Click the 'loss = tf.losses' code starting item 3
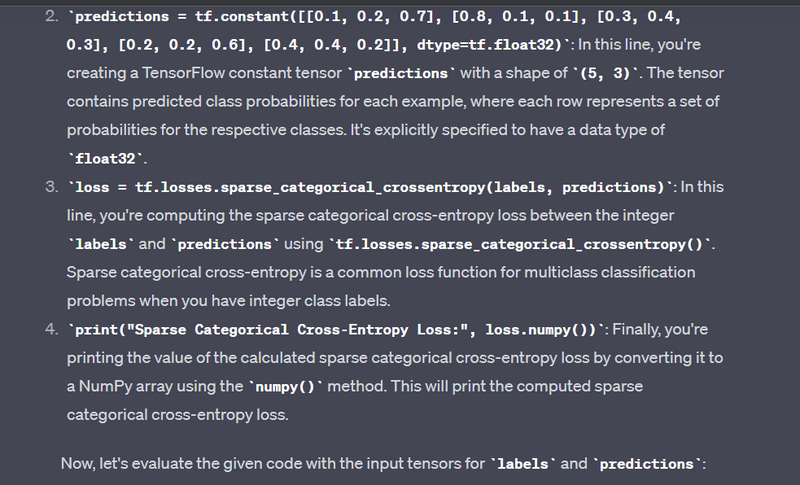This screenshot has height=485, width=800. (x=145, y=187)
